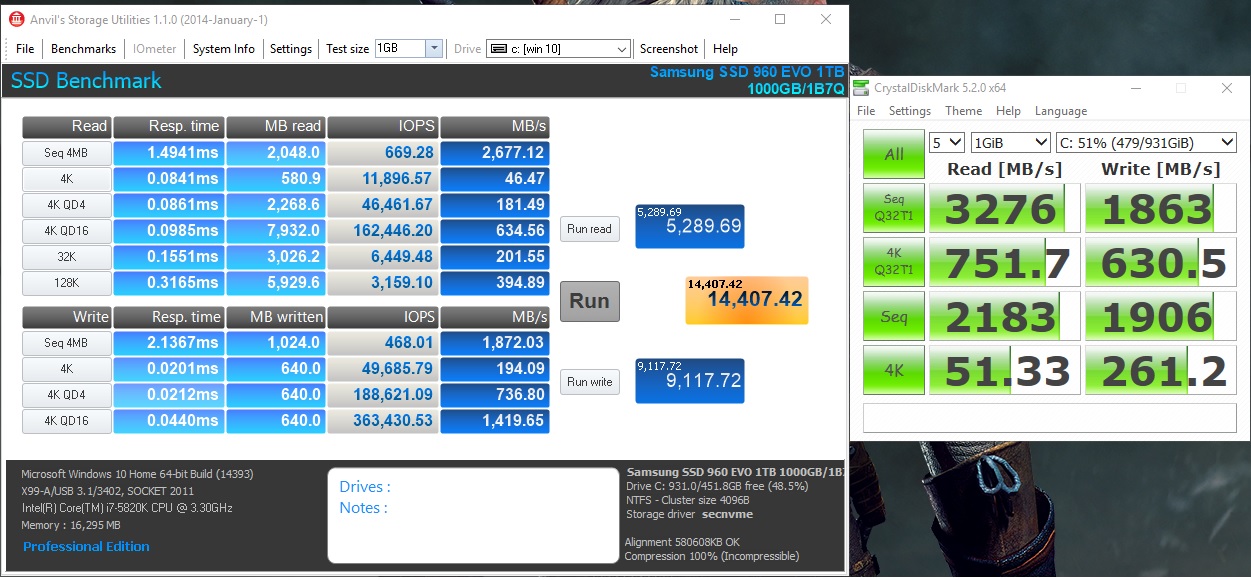Click the Read Seq 4MB MB/s value 2,677.12
The image size is (1251, 580).
tap(495, 153)
